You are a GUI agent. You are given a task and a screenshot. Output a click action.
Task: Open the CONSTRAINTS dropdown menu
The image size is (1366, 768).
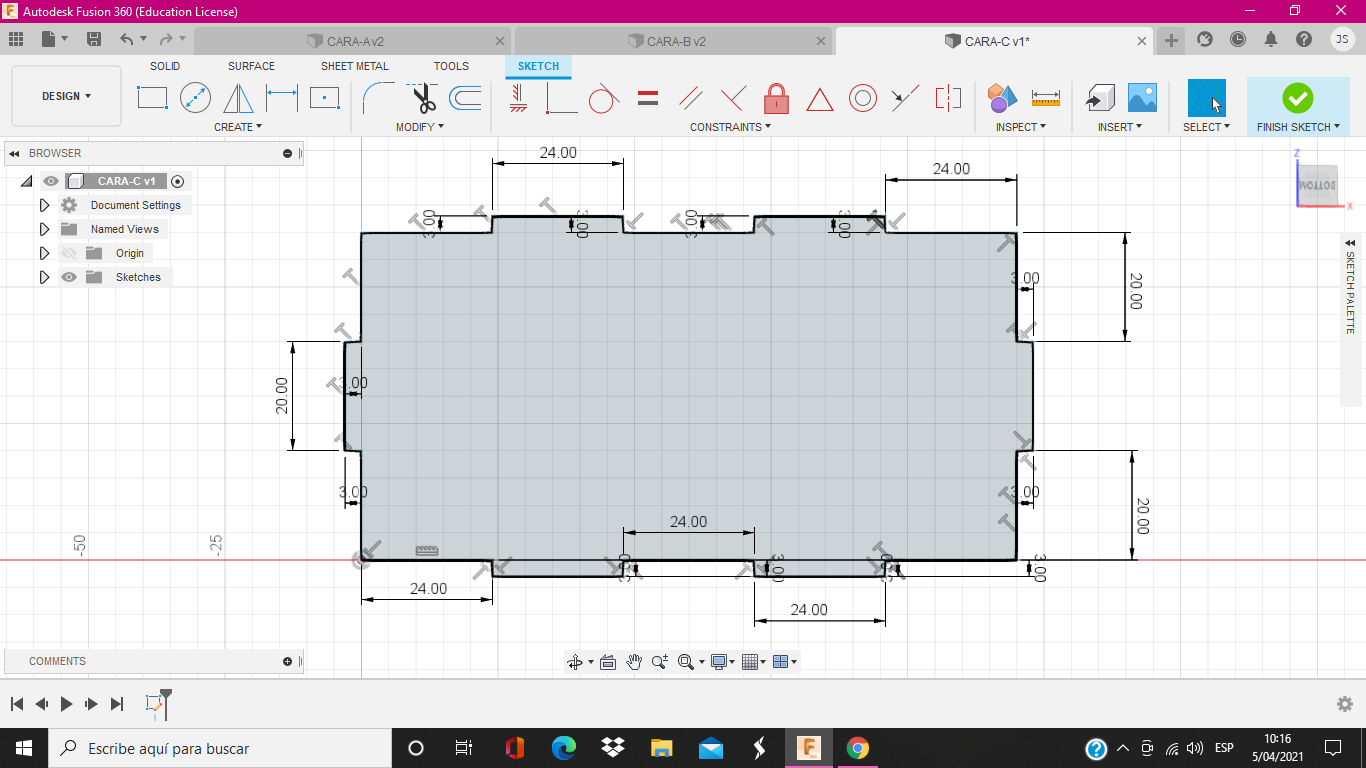pos(731,127)
